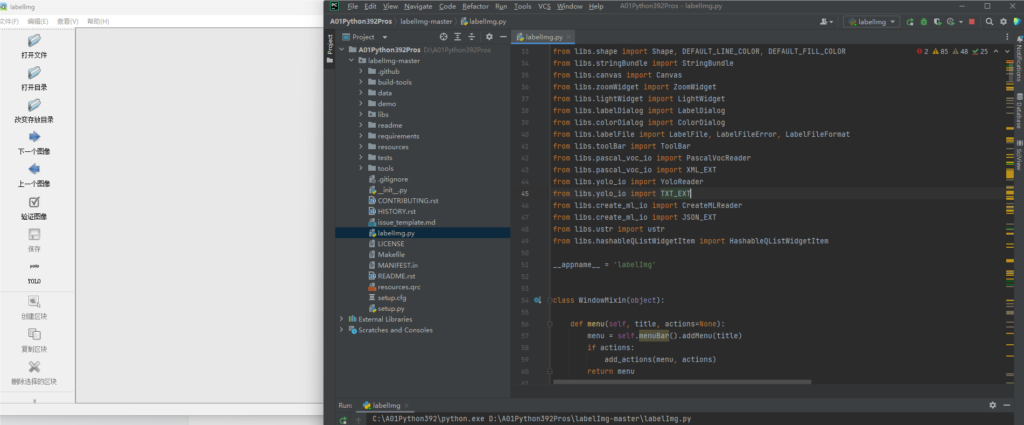Click error count indicator showing 2
The image size is (1024, 425).
point(922,51)
